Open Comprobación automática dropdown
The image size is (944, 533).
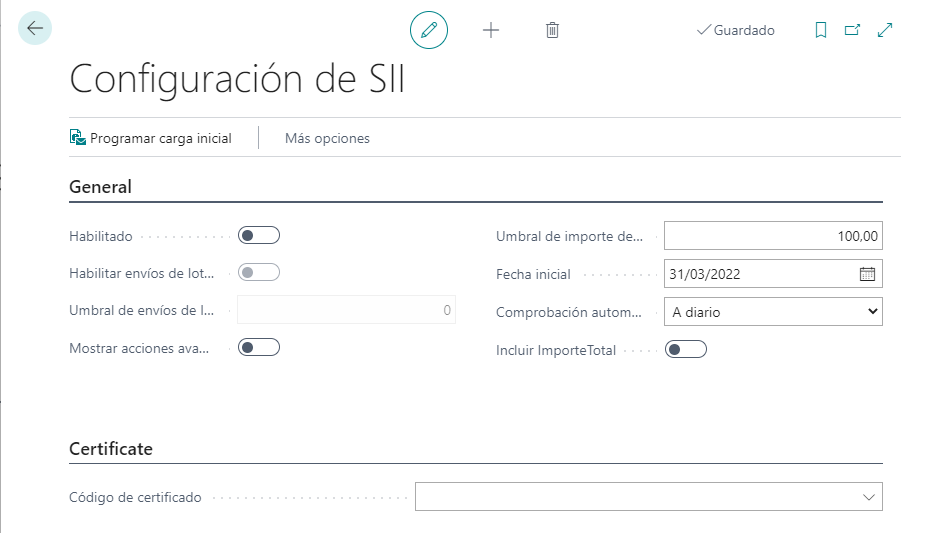773,312
